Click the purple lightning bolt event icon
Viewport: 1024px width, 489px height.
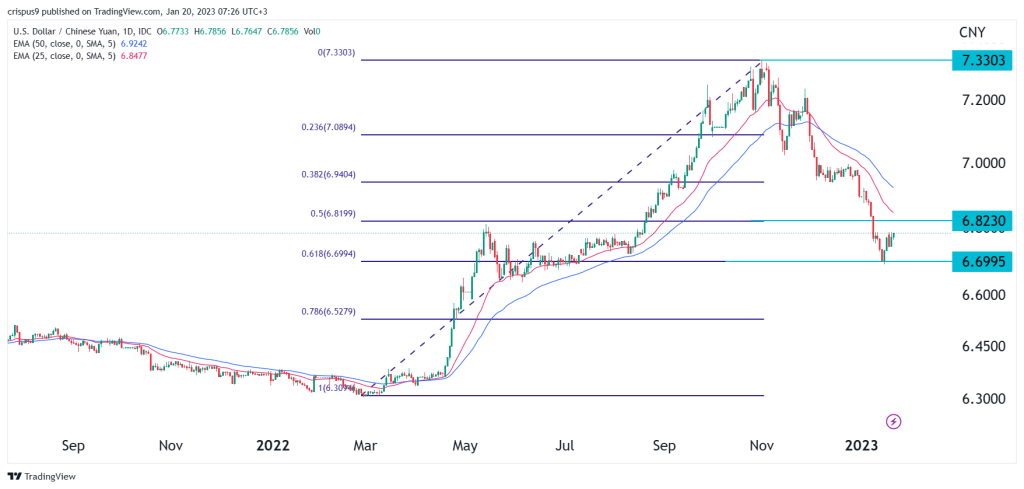coord(894,421)
